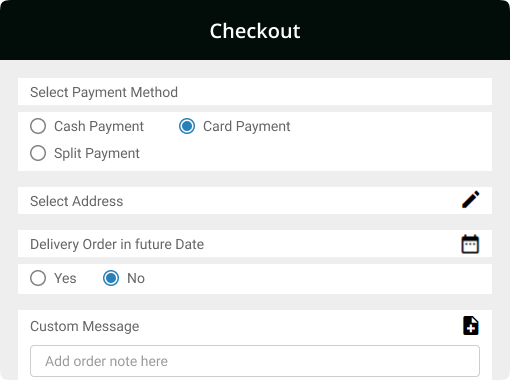Click the 'Cash Payment' label text

(99, 127)
